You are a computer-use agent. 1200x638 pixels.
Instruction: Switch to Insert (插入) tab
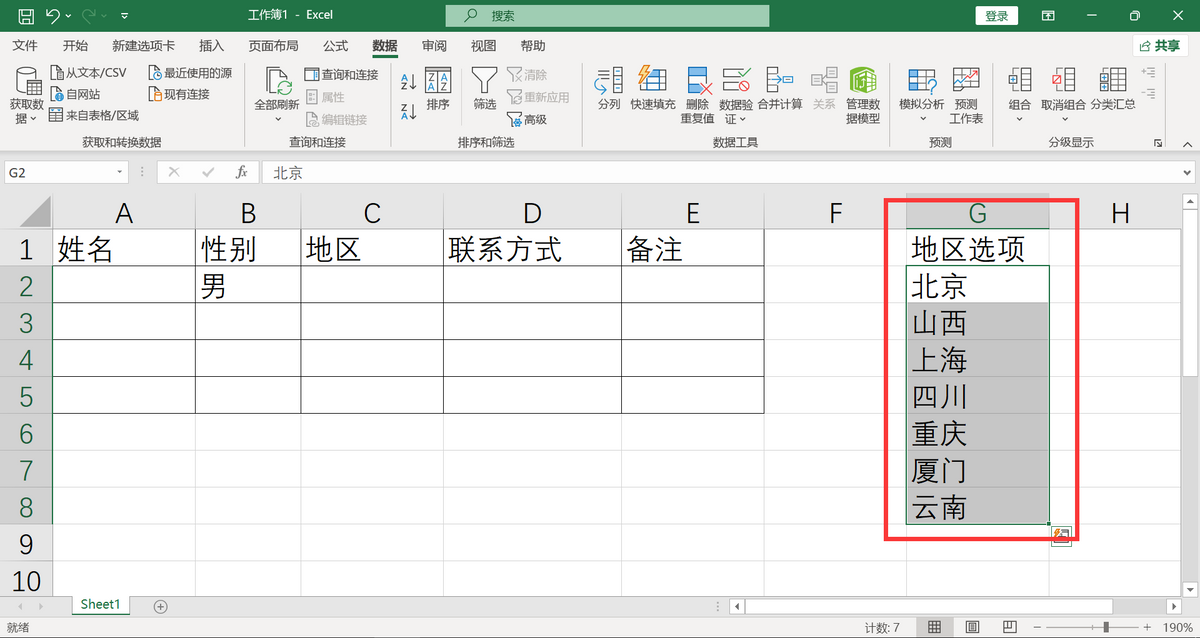coord(212,46)
